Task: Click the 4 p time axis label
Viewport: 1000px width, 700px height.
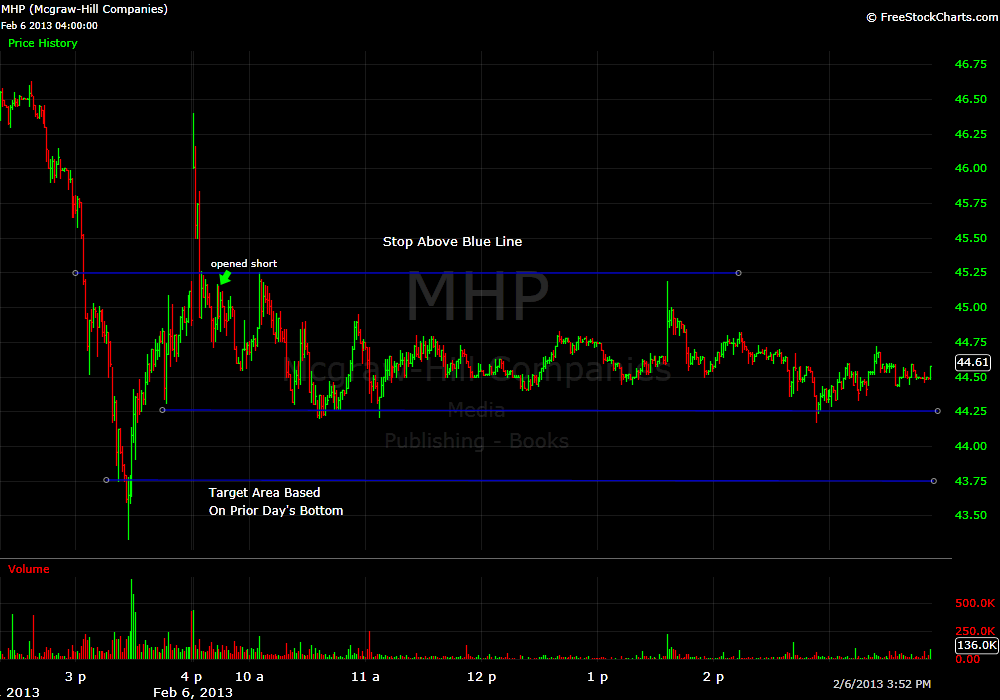Action: [x=191, y=677]
